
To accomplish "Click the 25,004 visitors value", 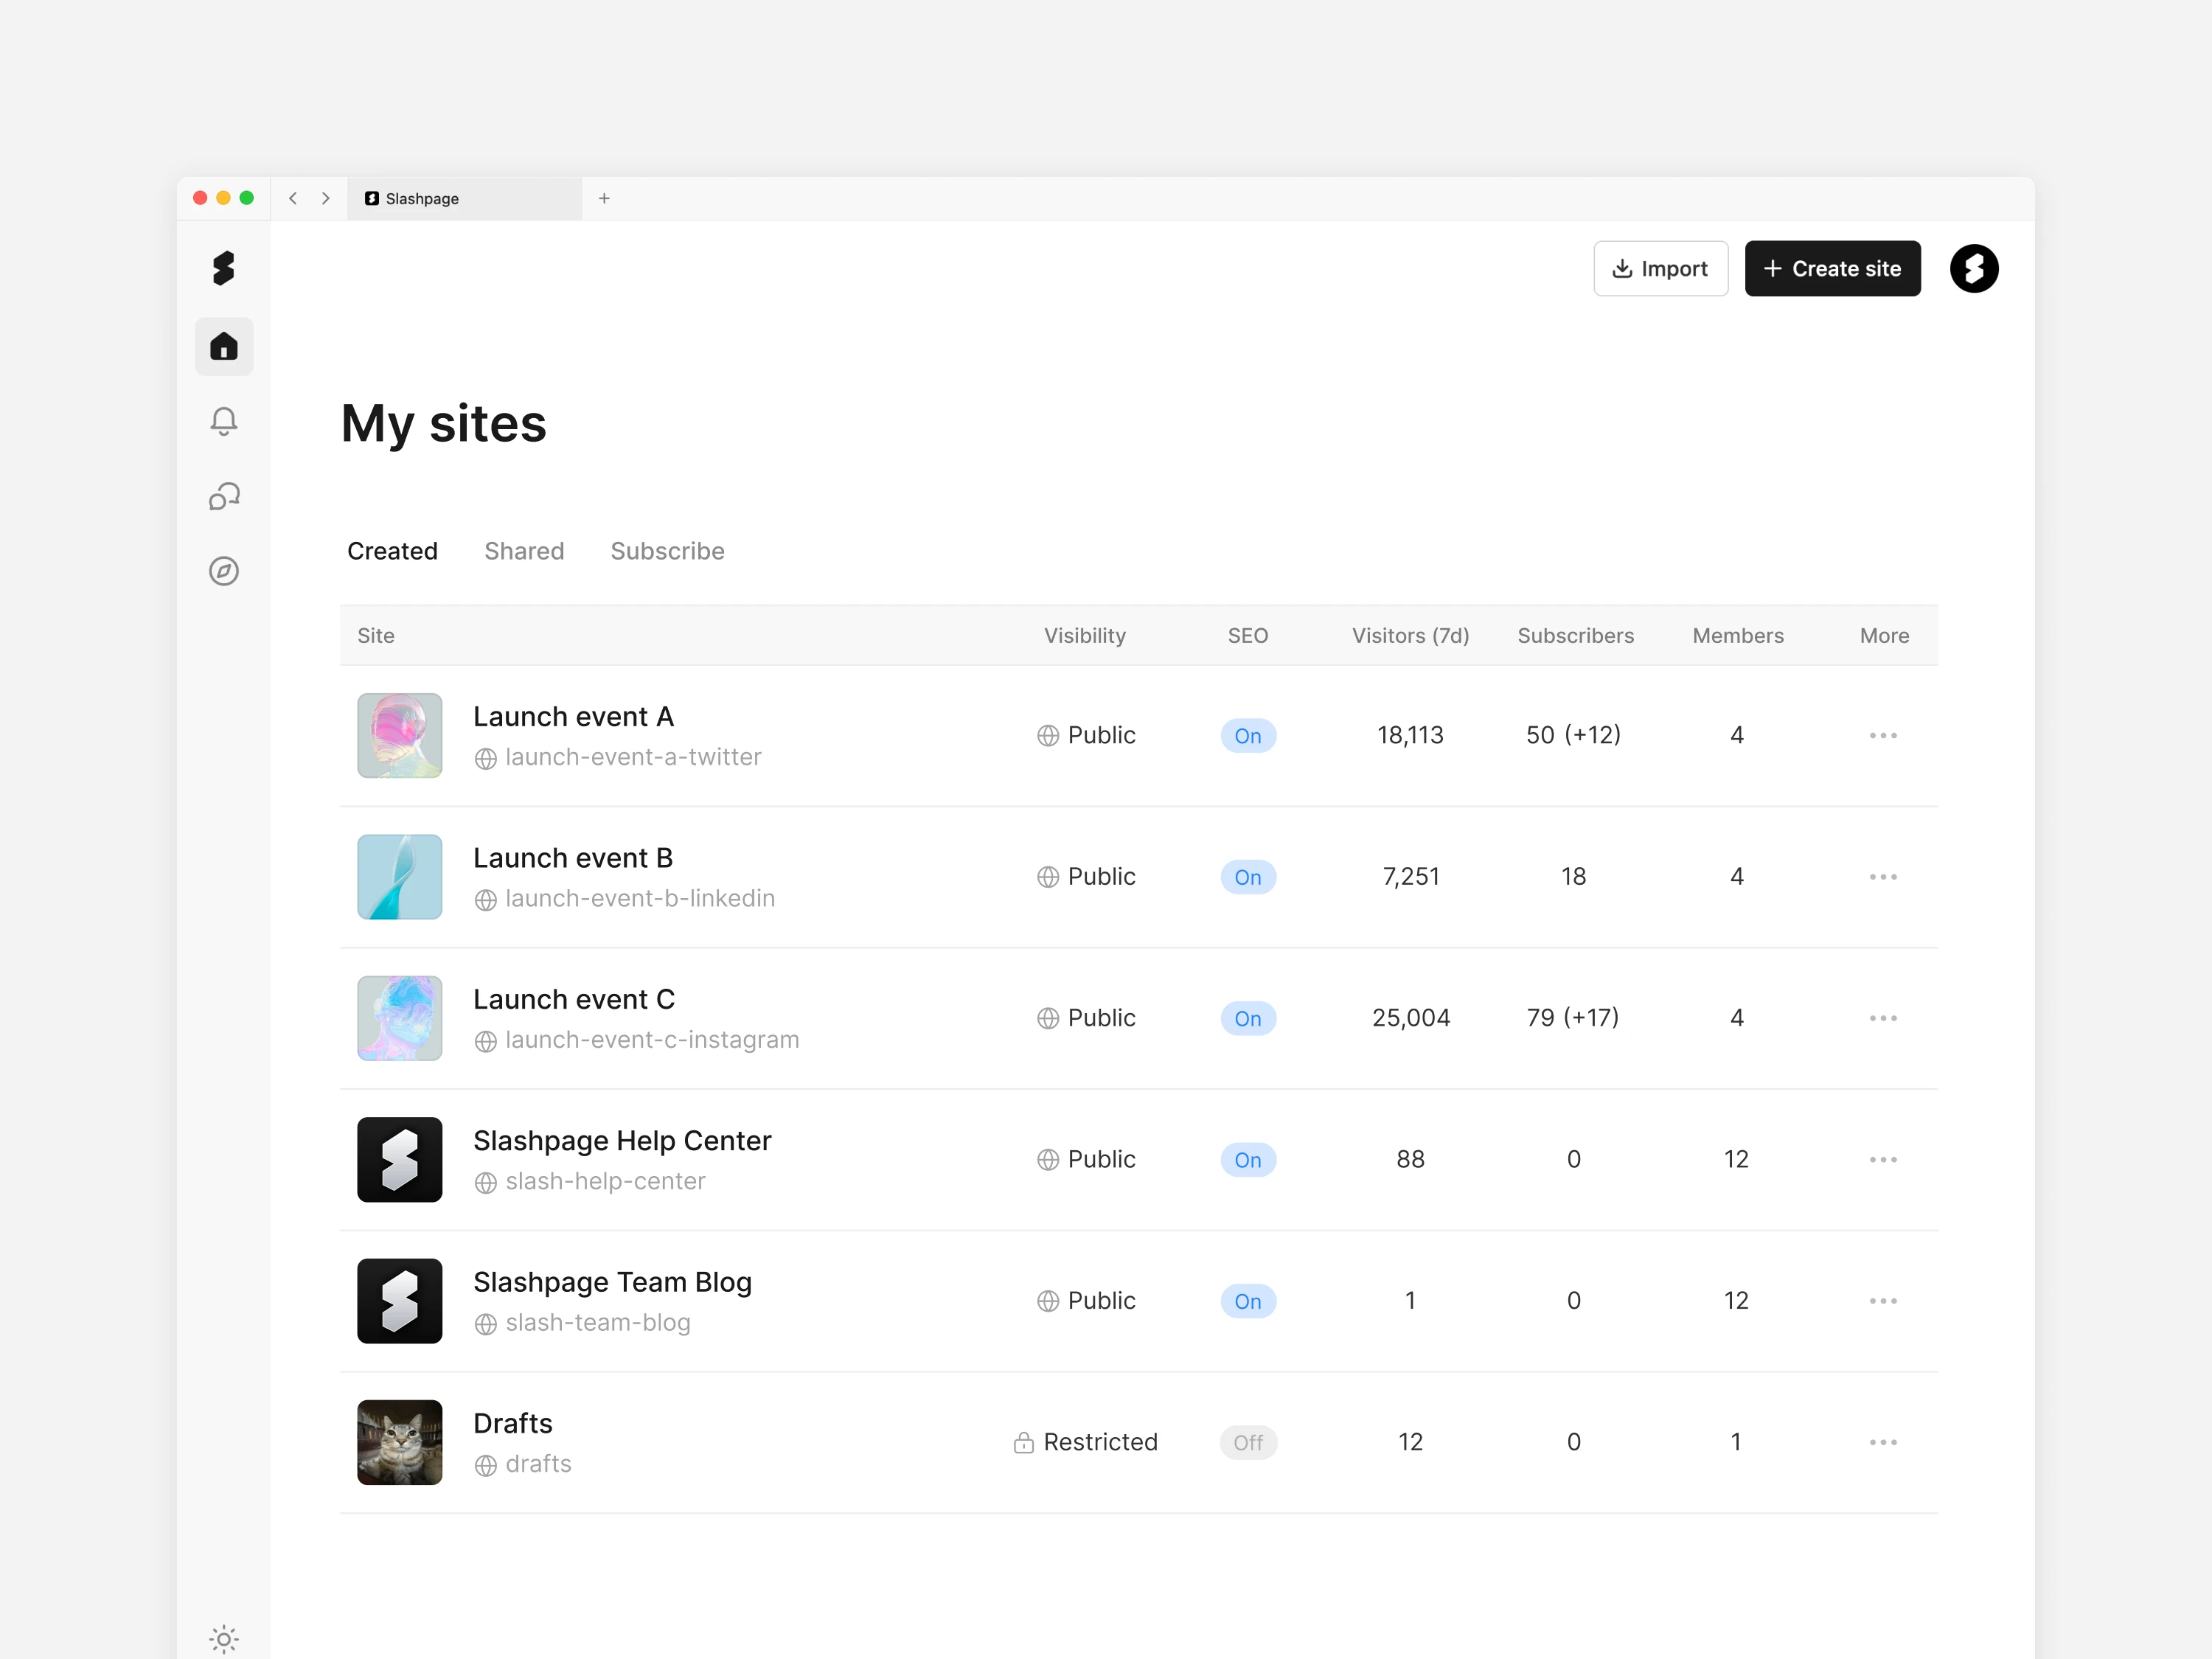I will (x=1410, y=1018).
